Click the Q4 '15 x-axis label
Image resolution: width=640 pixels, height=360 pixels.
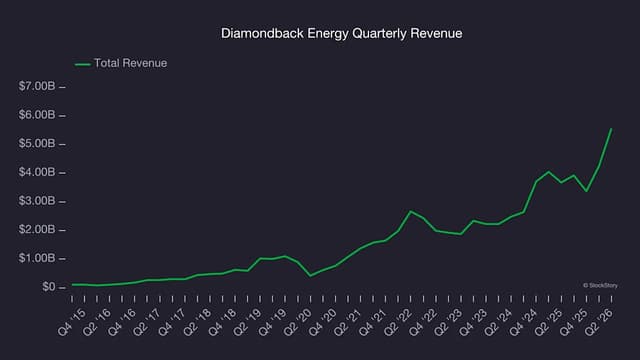click(72, 322)
